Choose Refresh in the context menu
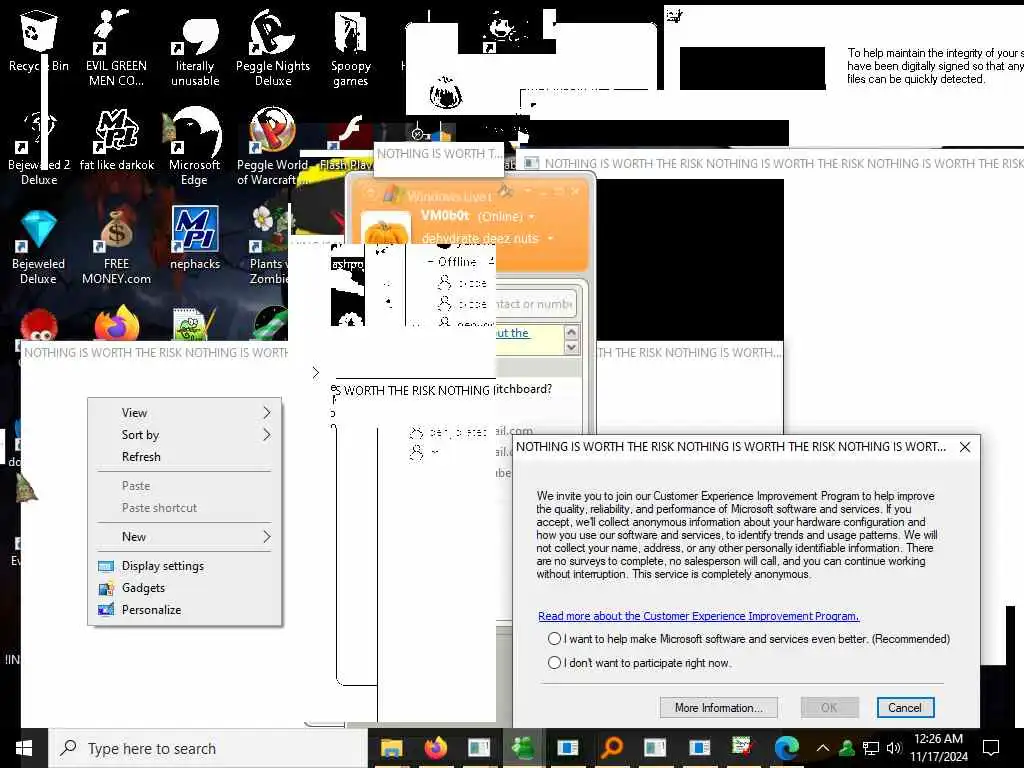This screenshot has height=768, width=1024. [185, 457]
